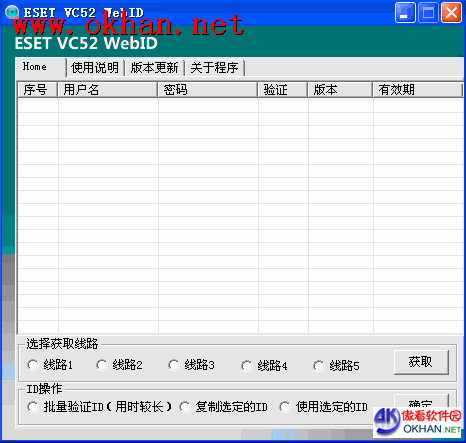The width and height of the screenshot is (466, 443).
Task: Close the ESET VC52 WebID window
Action: (451, 13)
